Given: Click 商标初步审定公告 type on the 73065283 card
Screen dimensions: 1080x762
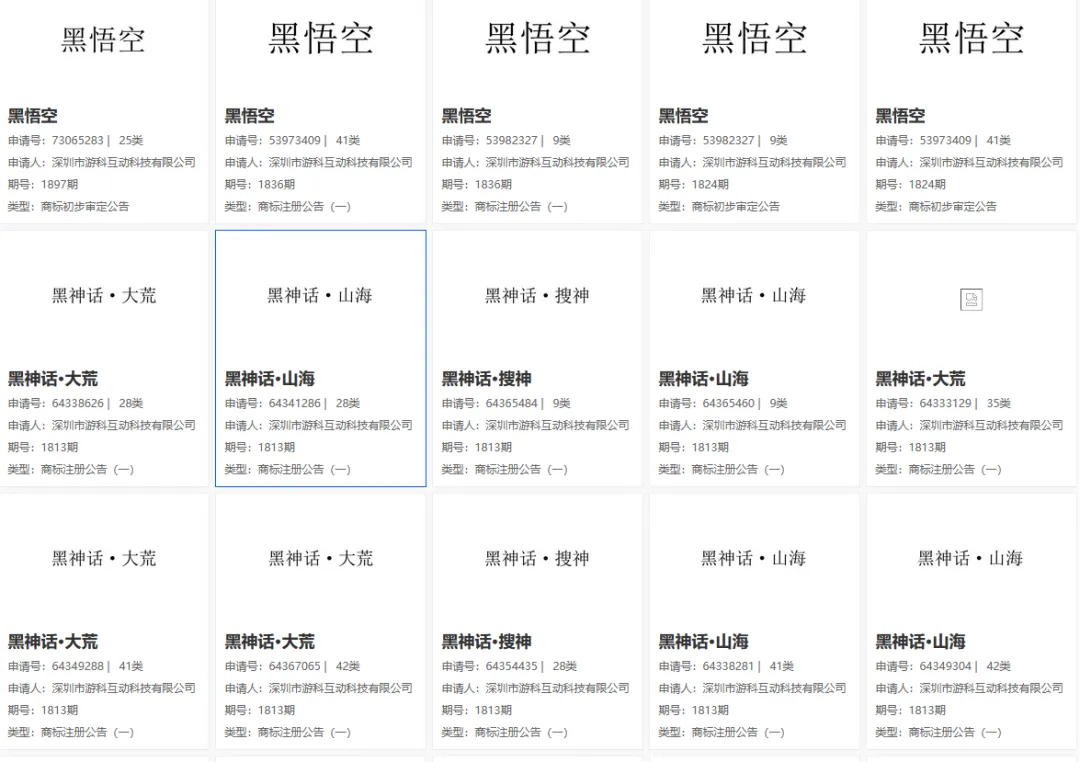Looking at the screenshot, I should coord(85,207).
